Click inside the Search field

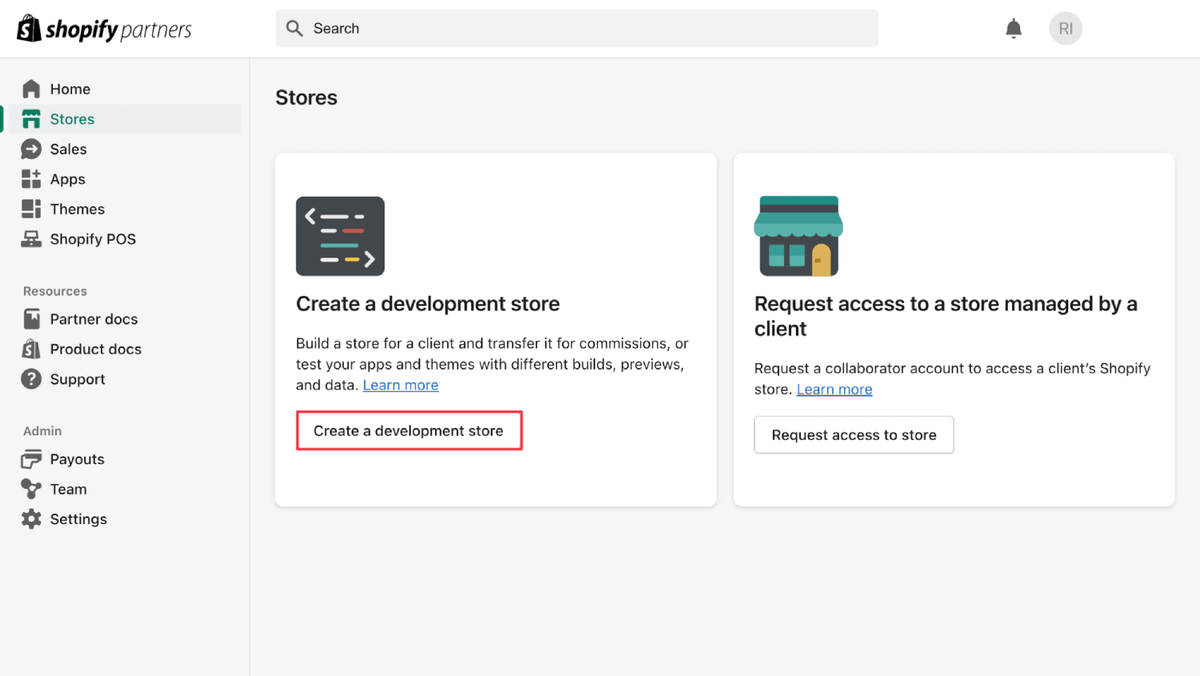click(577, 28)
